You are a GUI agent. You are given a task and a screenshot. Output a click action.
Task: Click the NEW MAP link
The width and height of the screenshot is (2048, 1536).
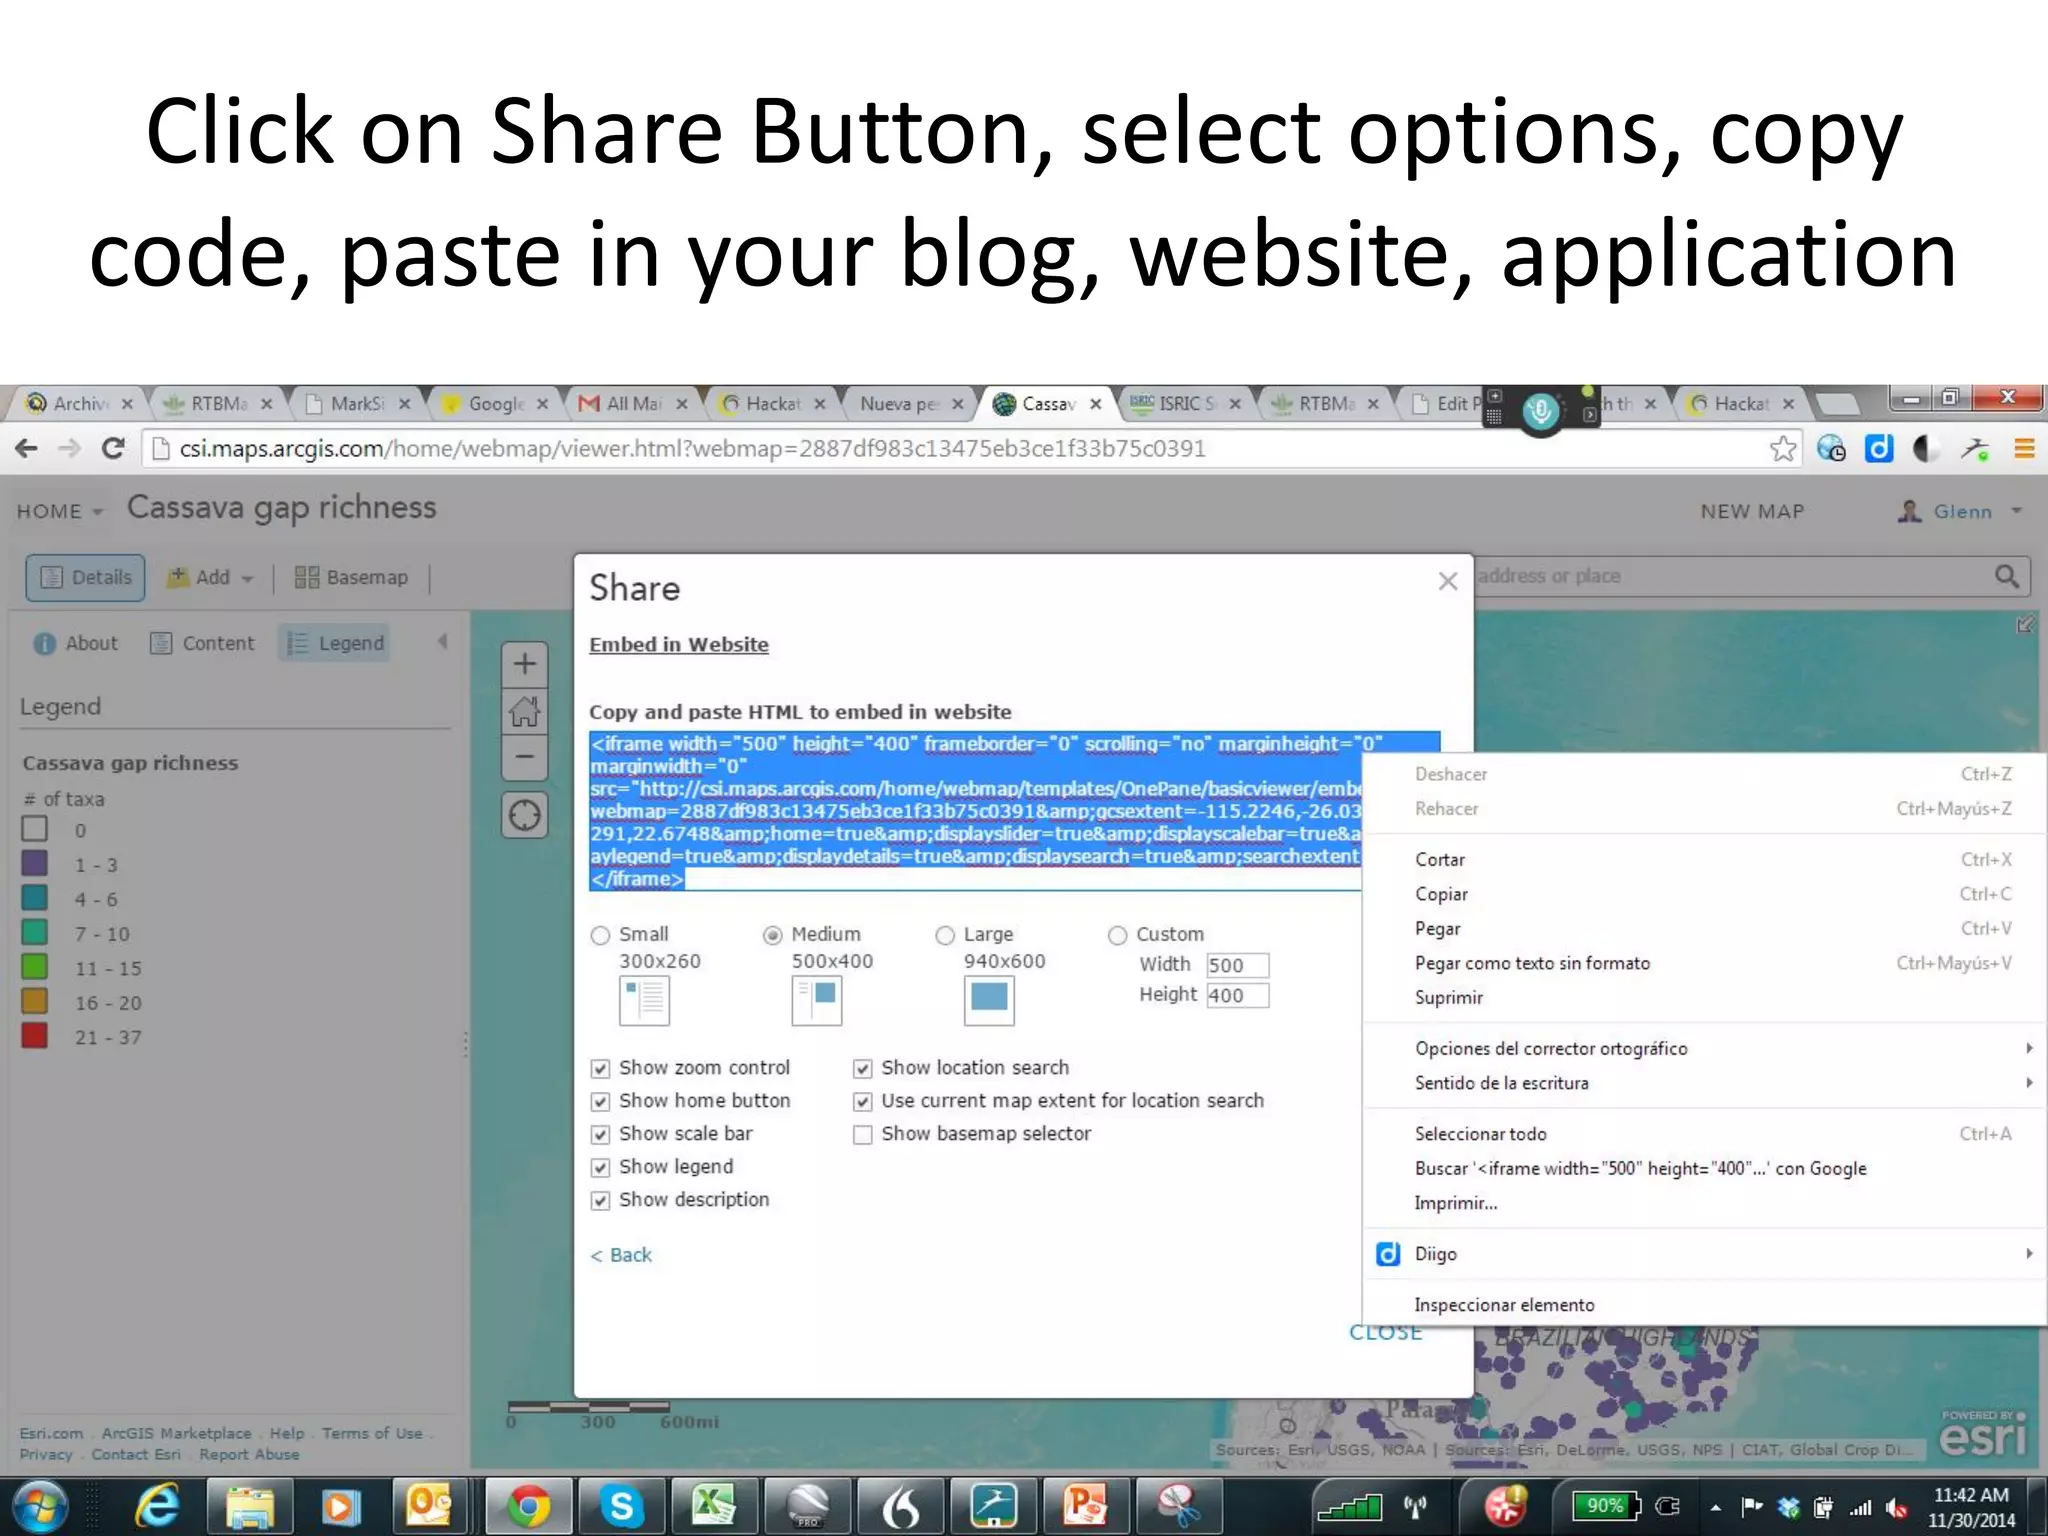1752,511
